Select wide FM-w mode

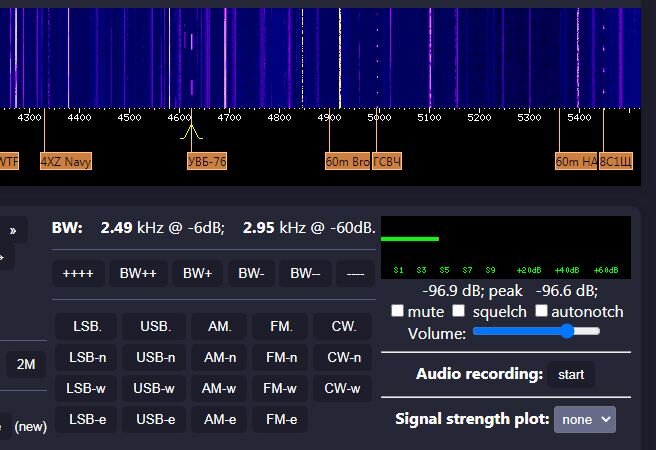click(280, 389)
